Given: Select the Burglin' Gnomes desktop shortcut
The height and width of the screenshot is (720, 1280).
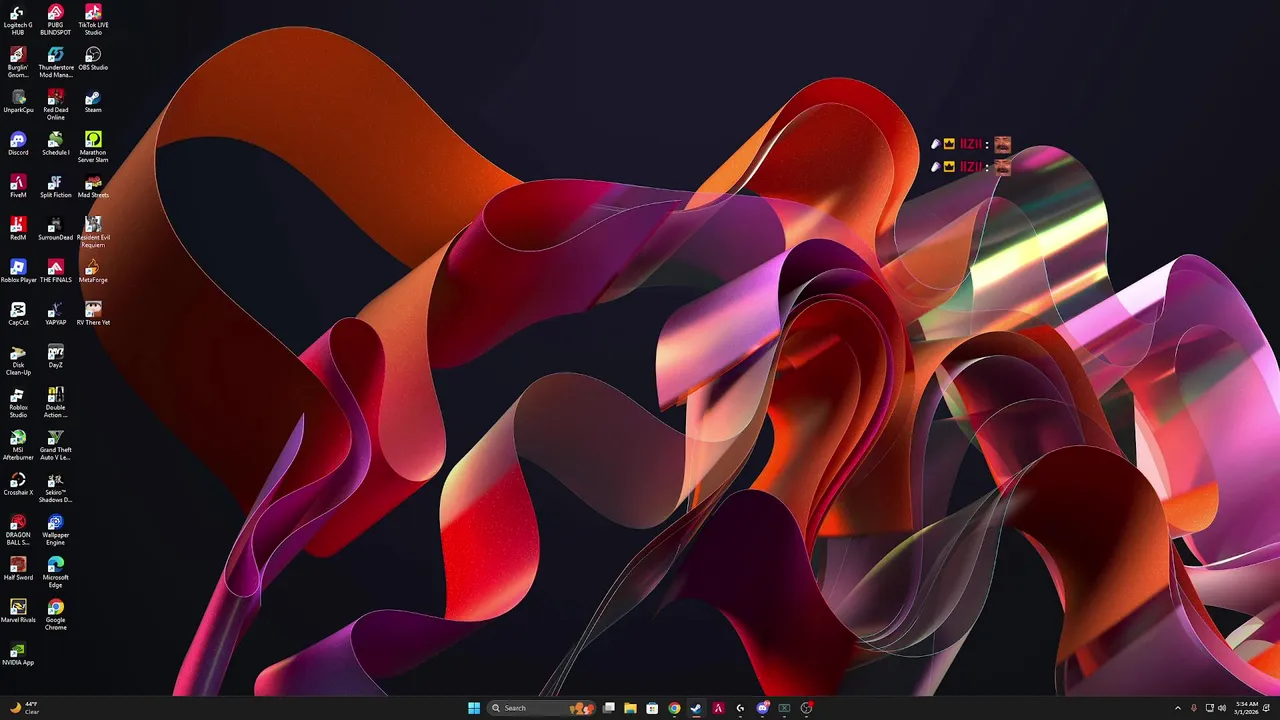Looking at the screenshot, I should (18, 62).
